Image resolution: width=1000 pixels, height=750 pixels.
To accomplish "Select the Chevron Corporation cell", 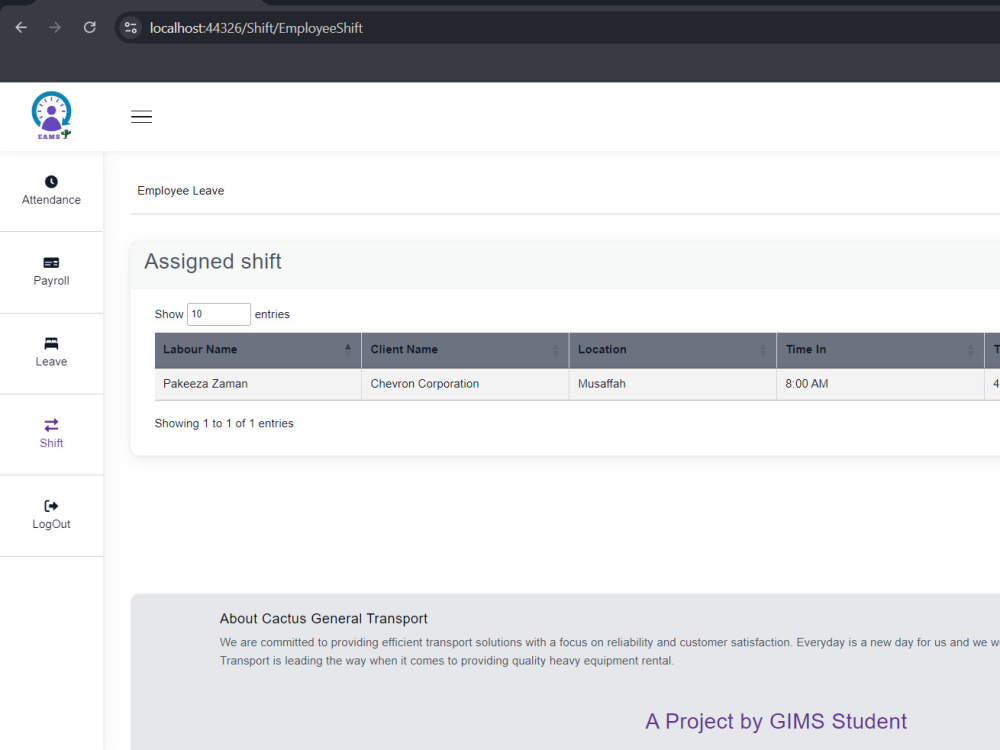I will pyautogui.click(x=465, y=384).
